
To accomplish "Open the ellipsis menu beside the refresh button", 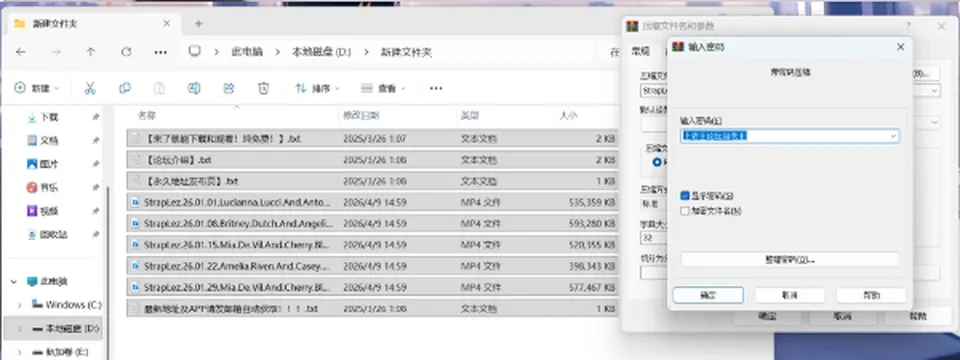I will (160, 52).
